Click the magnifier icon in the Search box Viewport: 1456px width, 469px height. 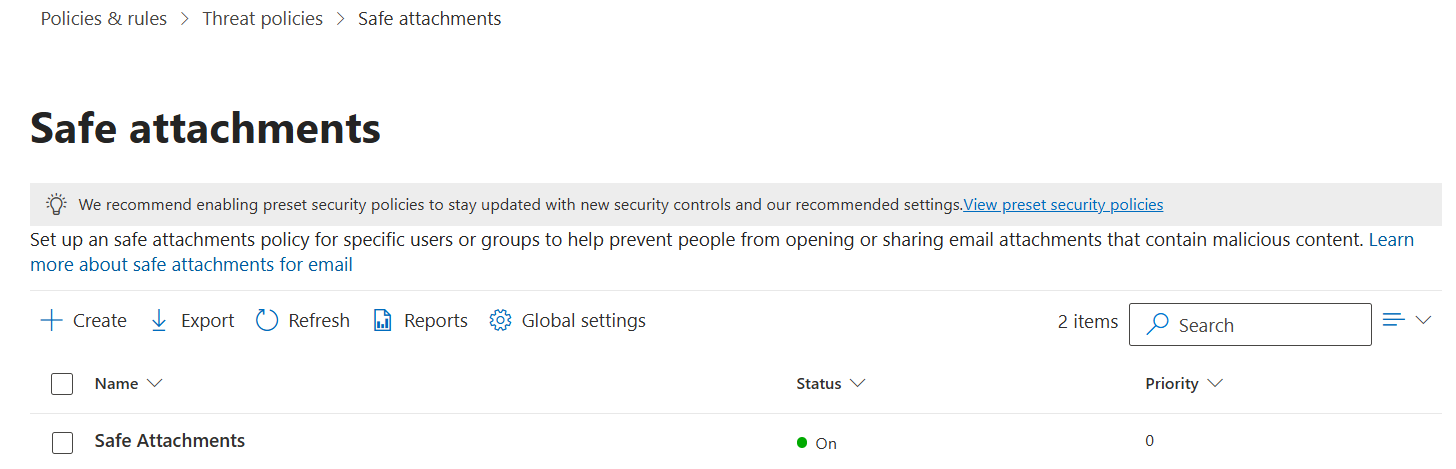(x=1158, y=325)
